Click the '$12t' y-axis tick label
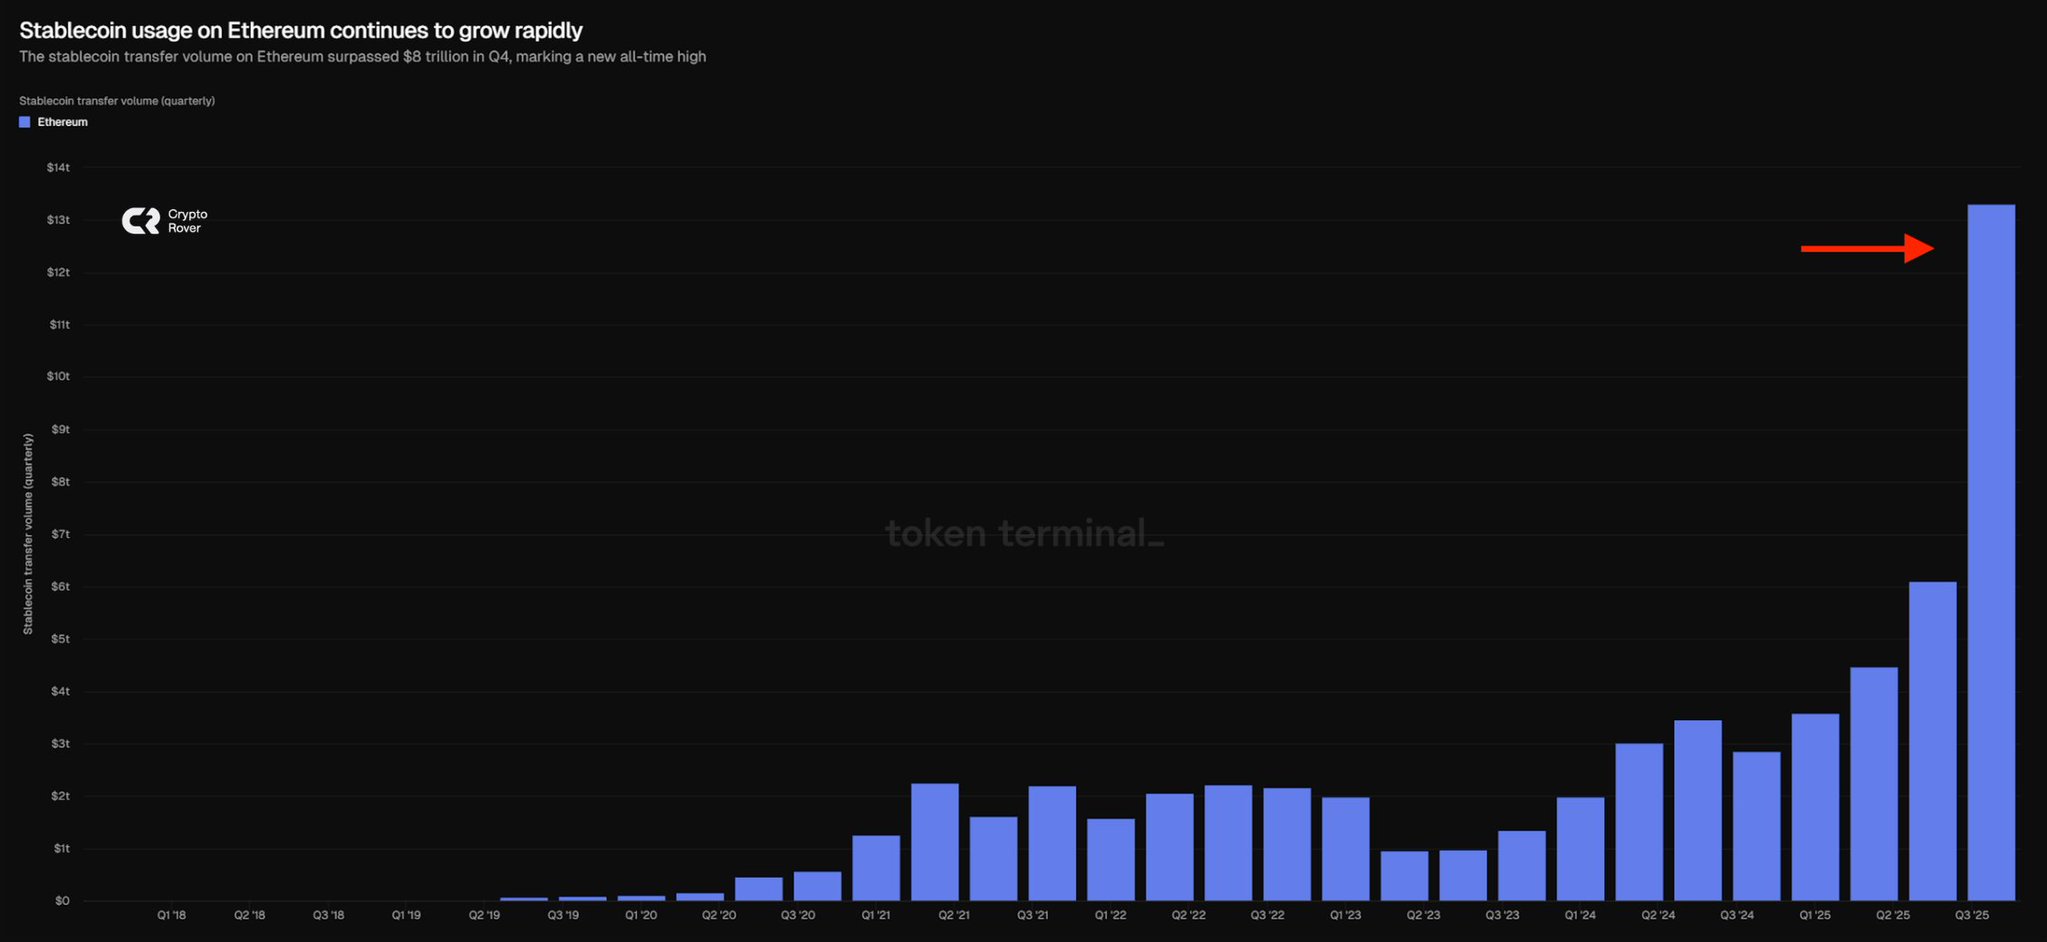The width and height of the screenshot is (2047, 942). [x=58, y=273]
